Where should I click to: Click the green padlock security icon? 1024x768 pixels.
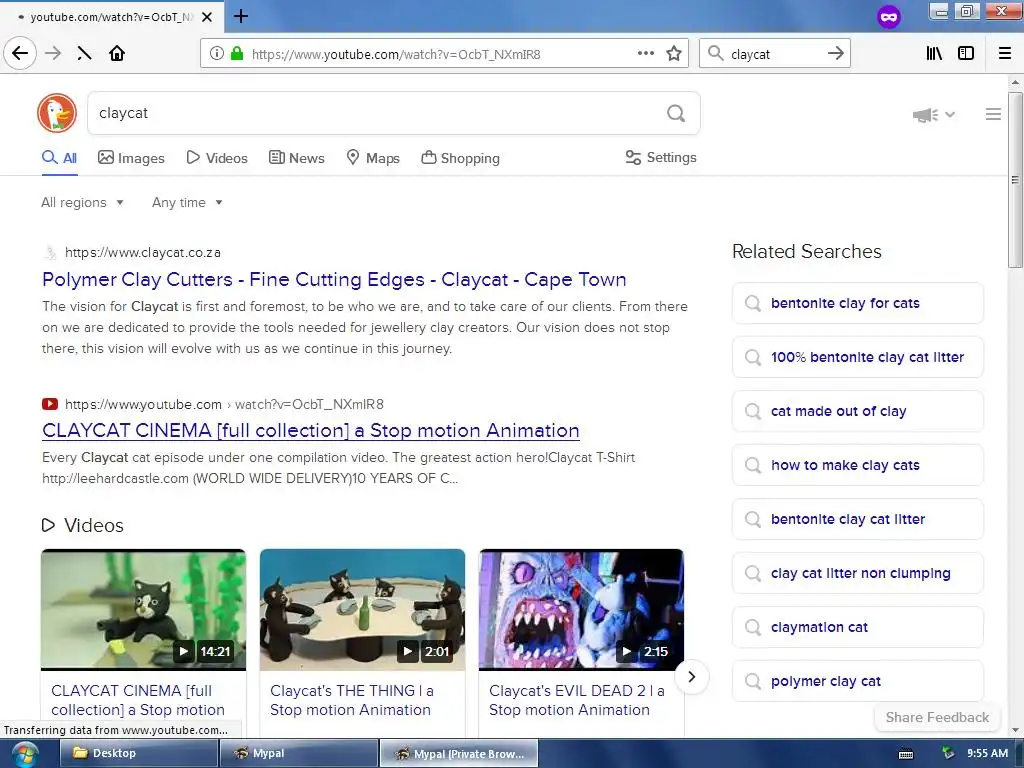coord(237,54)
